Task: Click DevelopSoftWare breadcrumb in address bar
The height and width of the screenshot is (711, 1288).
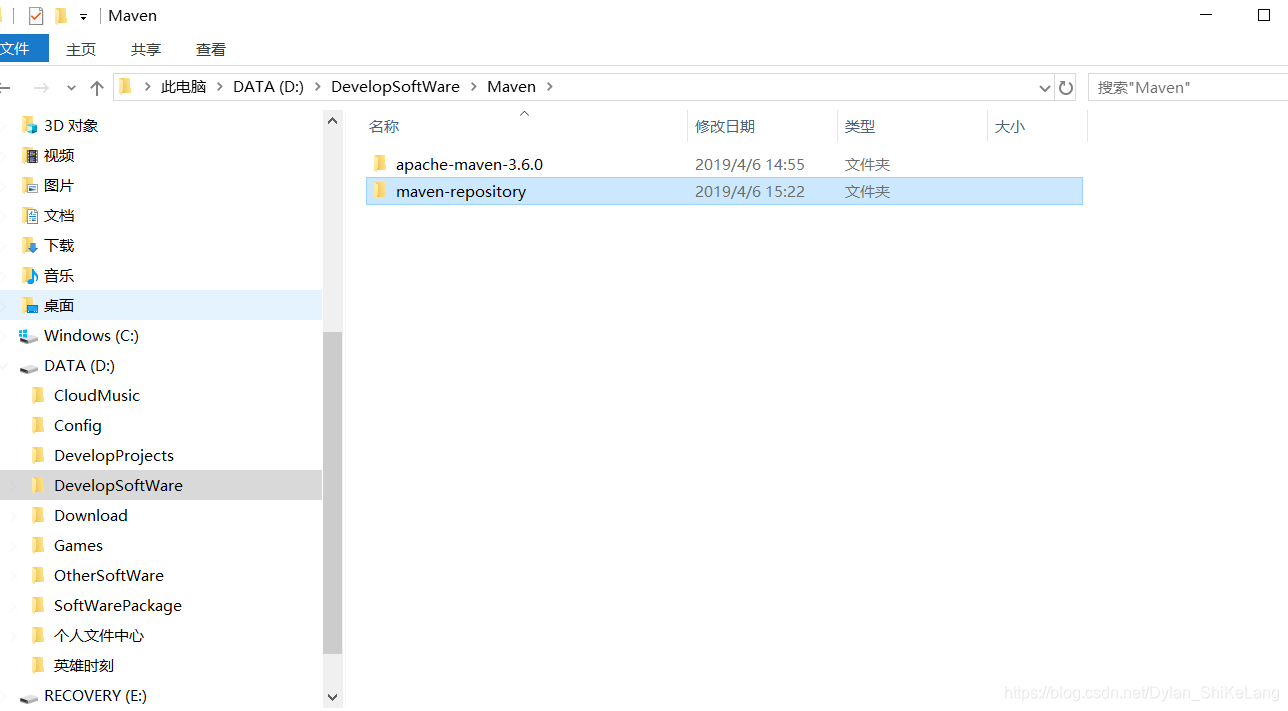Action: tap(395, 87)
